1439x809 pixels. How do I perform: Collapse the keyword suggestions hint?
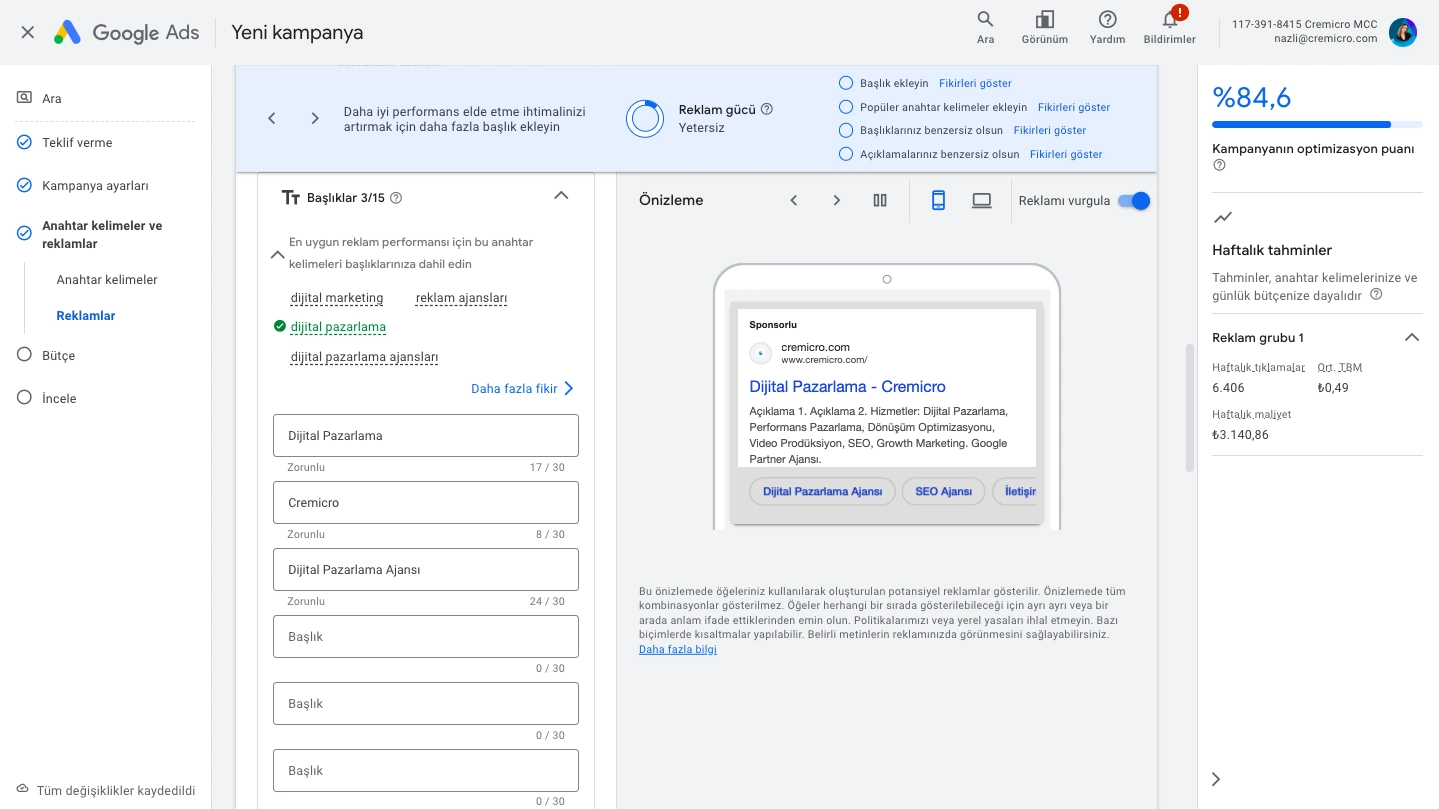[278, 254]
